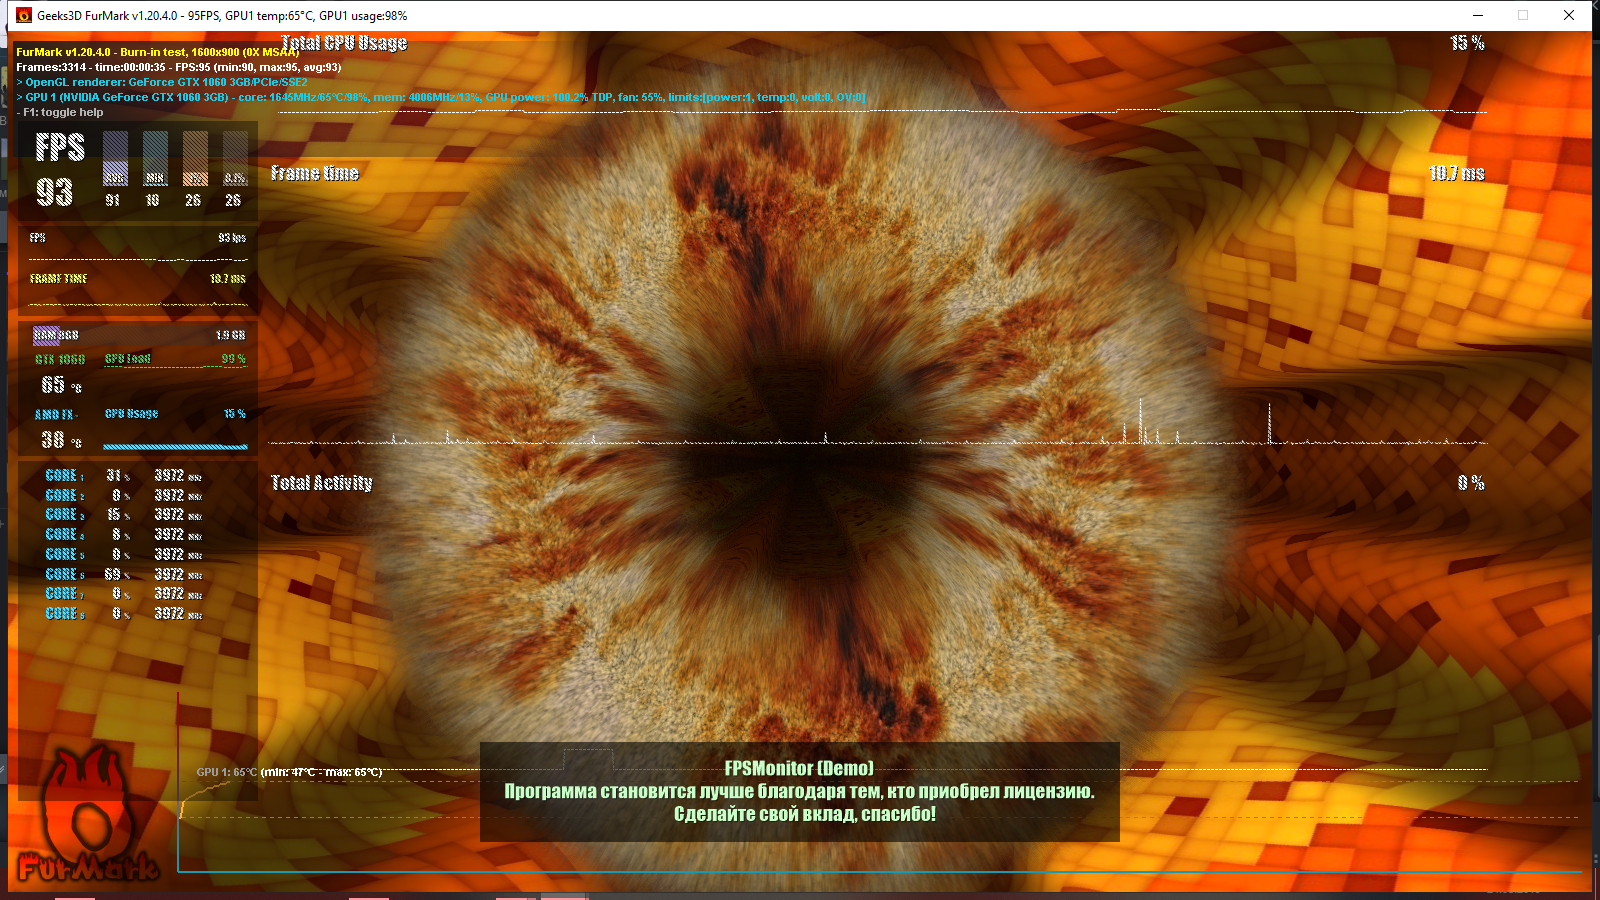Click the 'CORE 1' label

coord(65,476)
